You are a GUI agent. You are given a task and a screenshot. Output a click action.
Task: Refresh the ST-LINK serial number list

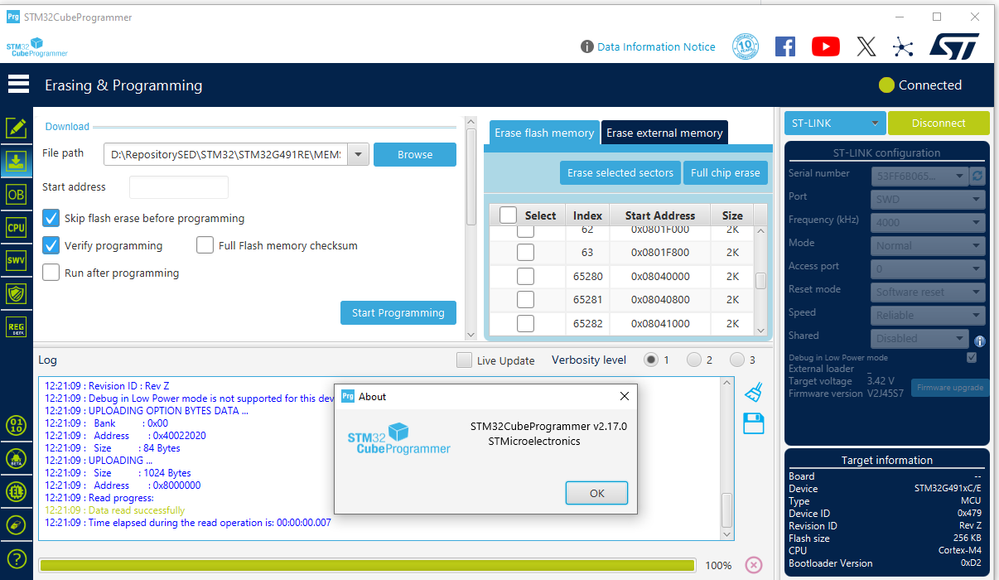pos(977,175)
